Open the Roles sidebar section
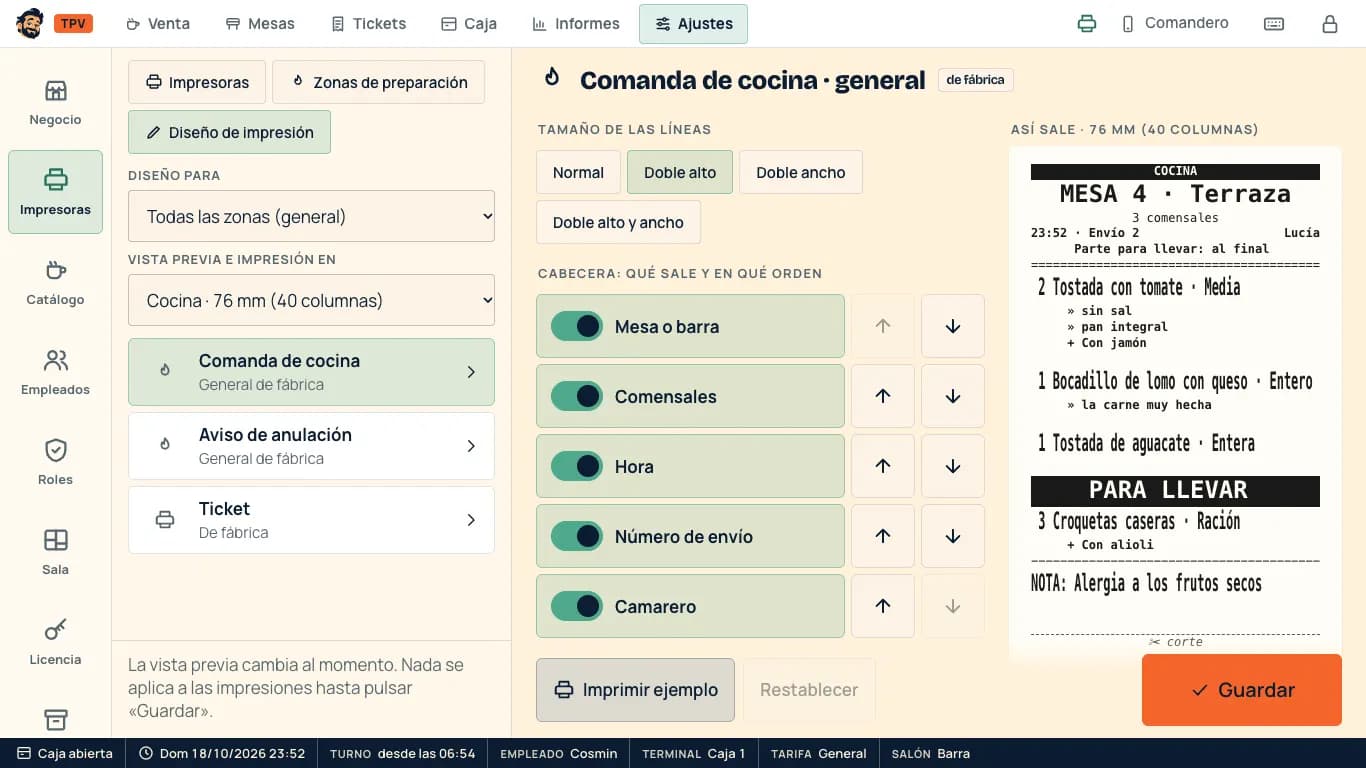The width and height of the screenshot is (1366, 768). [x=55, y=463]
